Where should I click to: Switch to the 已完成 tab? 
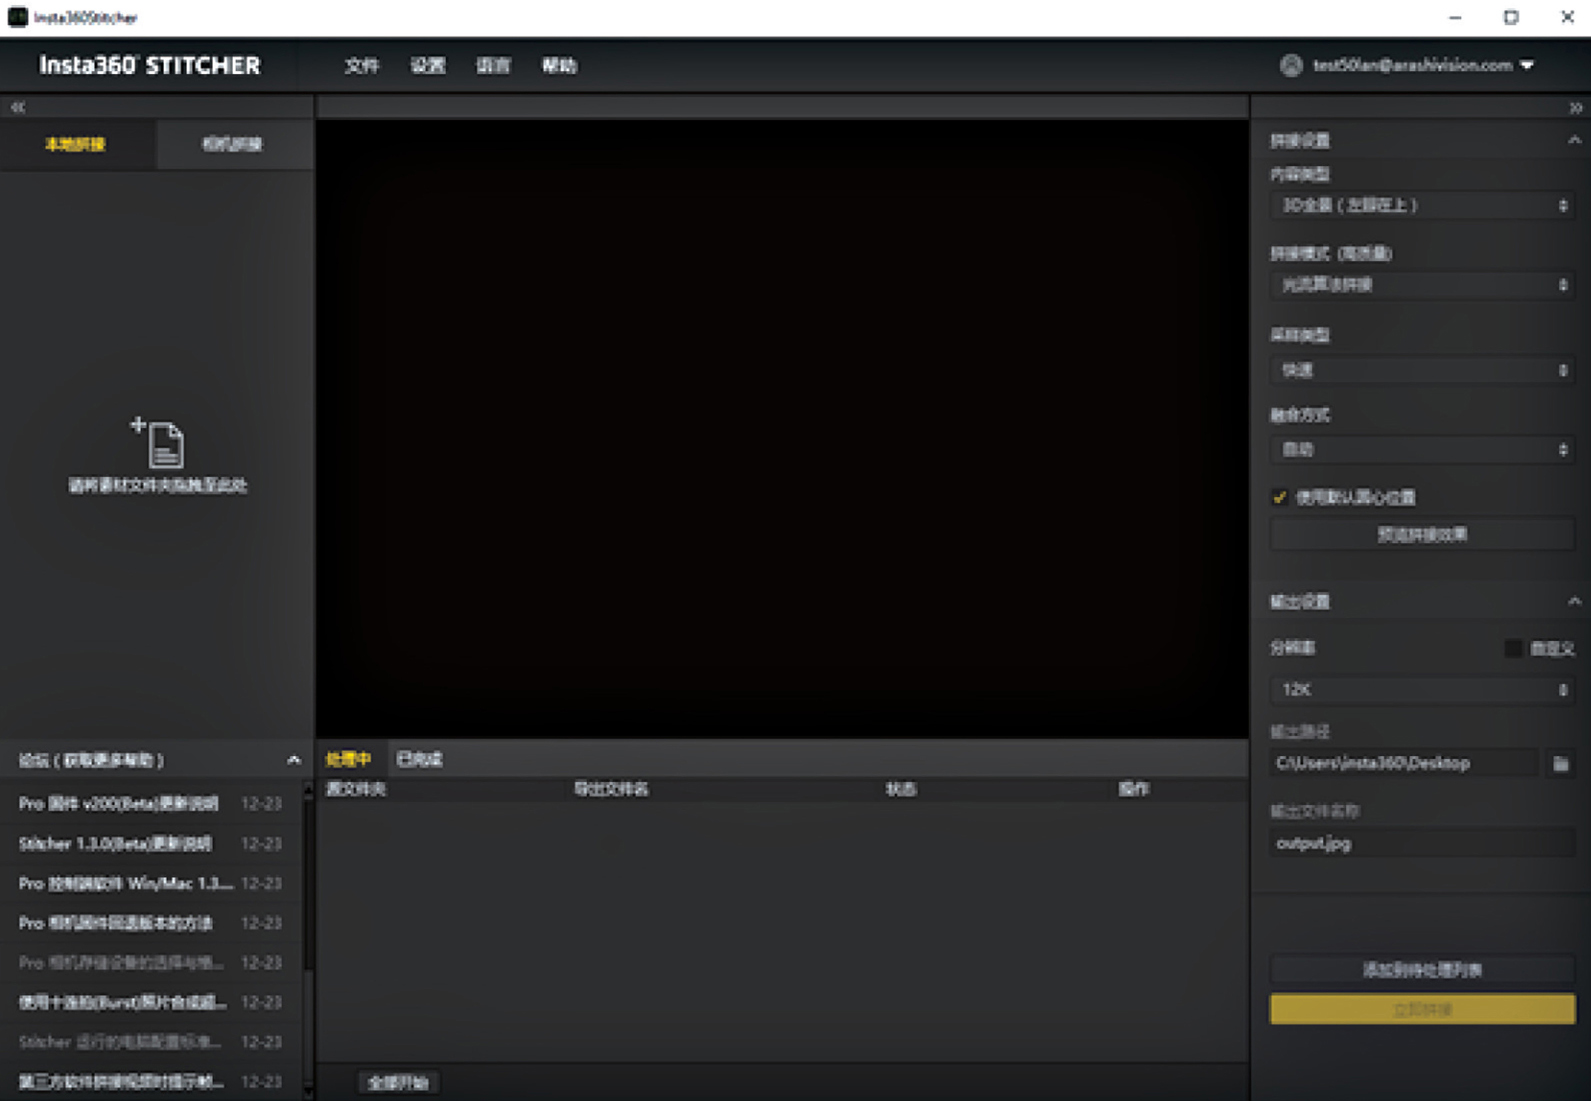coord(419,759)
